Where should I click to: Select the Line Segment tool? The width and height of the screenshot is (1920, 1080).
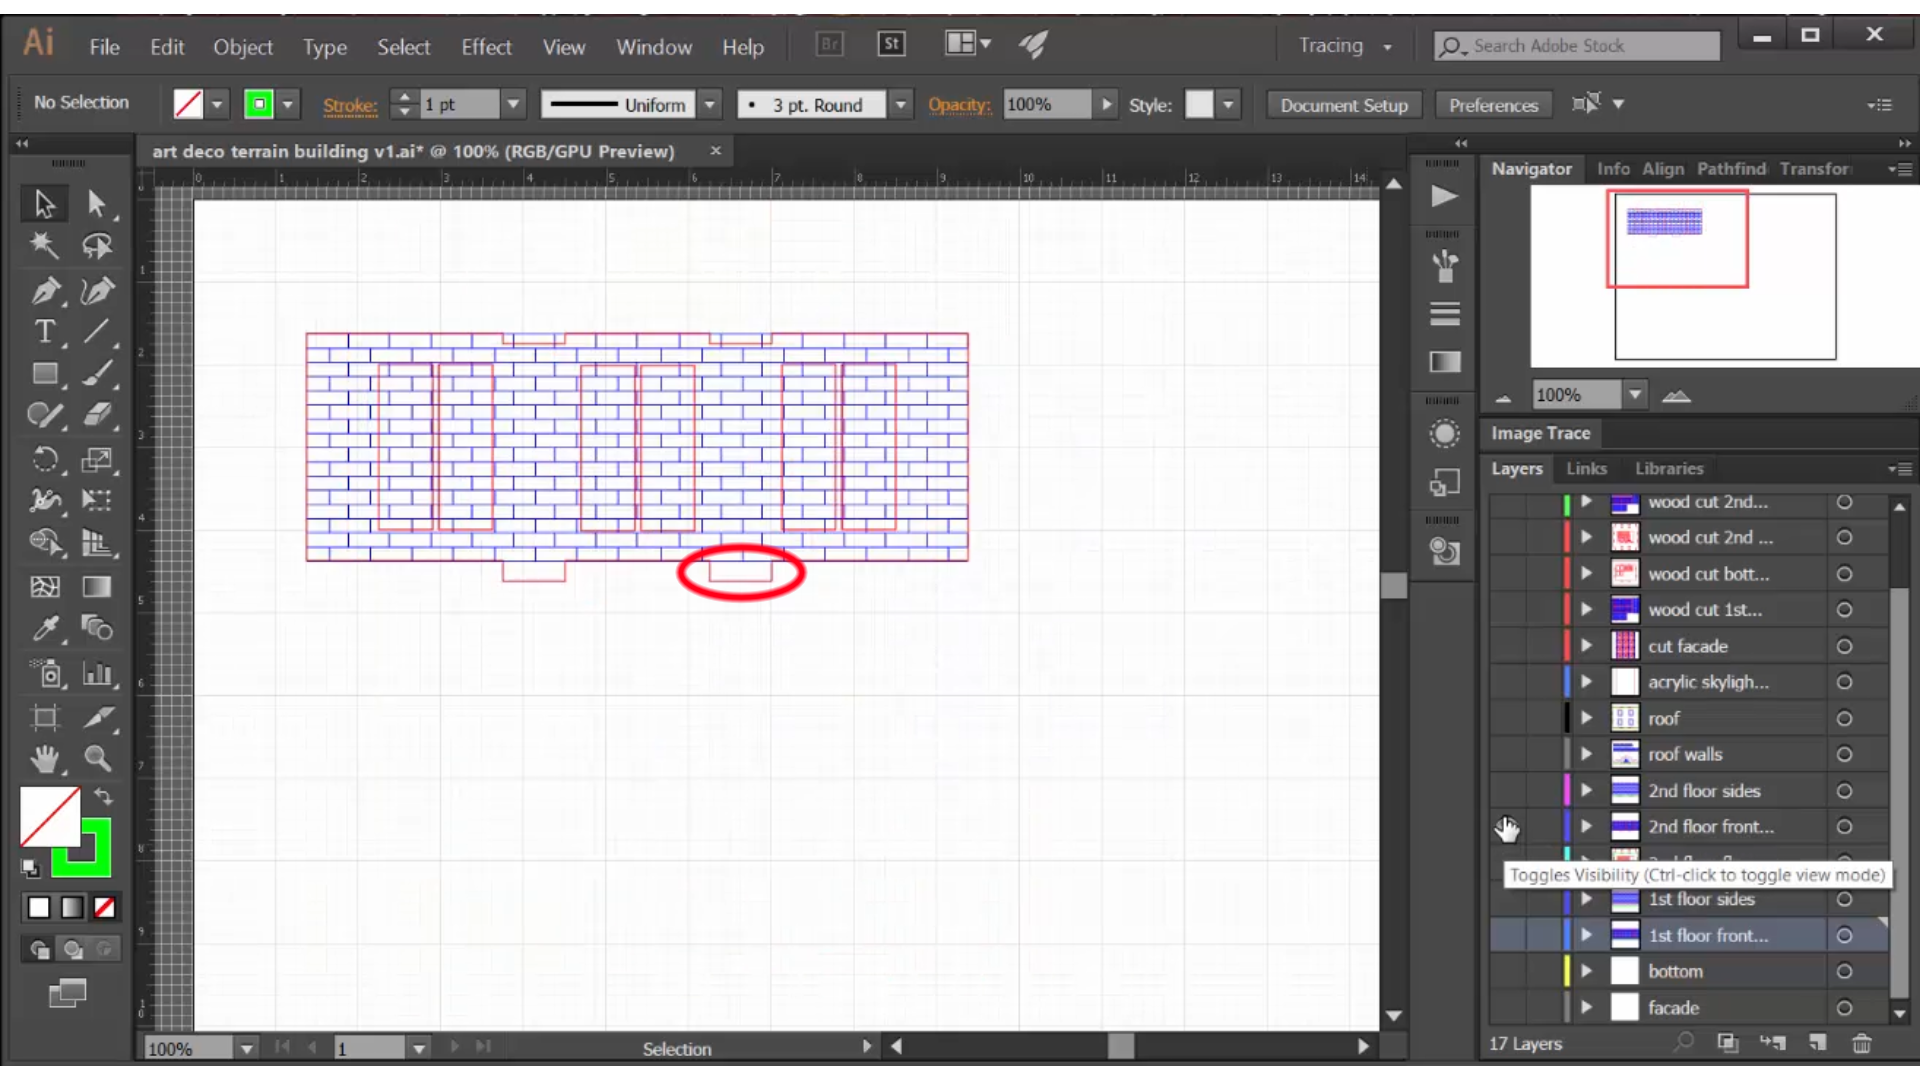pyautogui.click(x=97, y=331)
